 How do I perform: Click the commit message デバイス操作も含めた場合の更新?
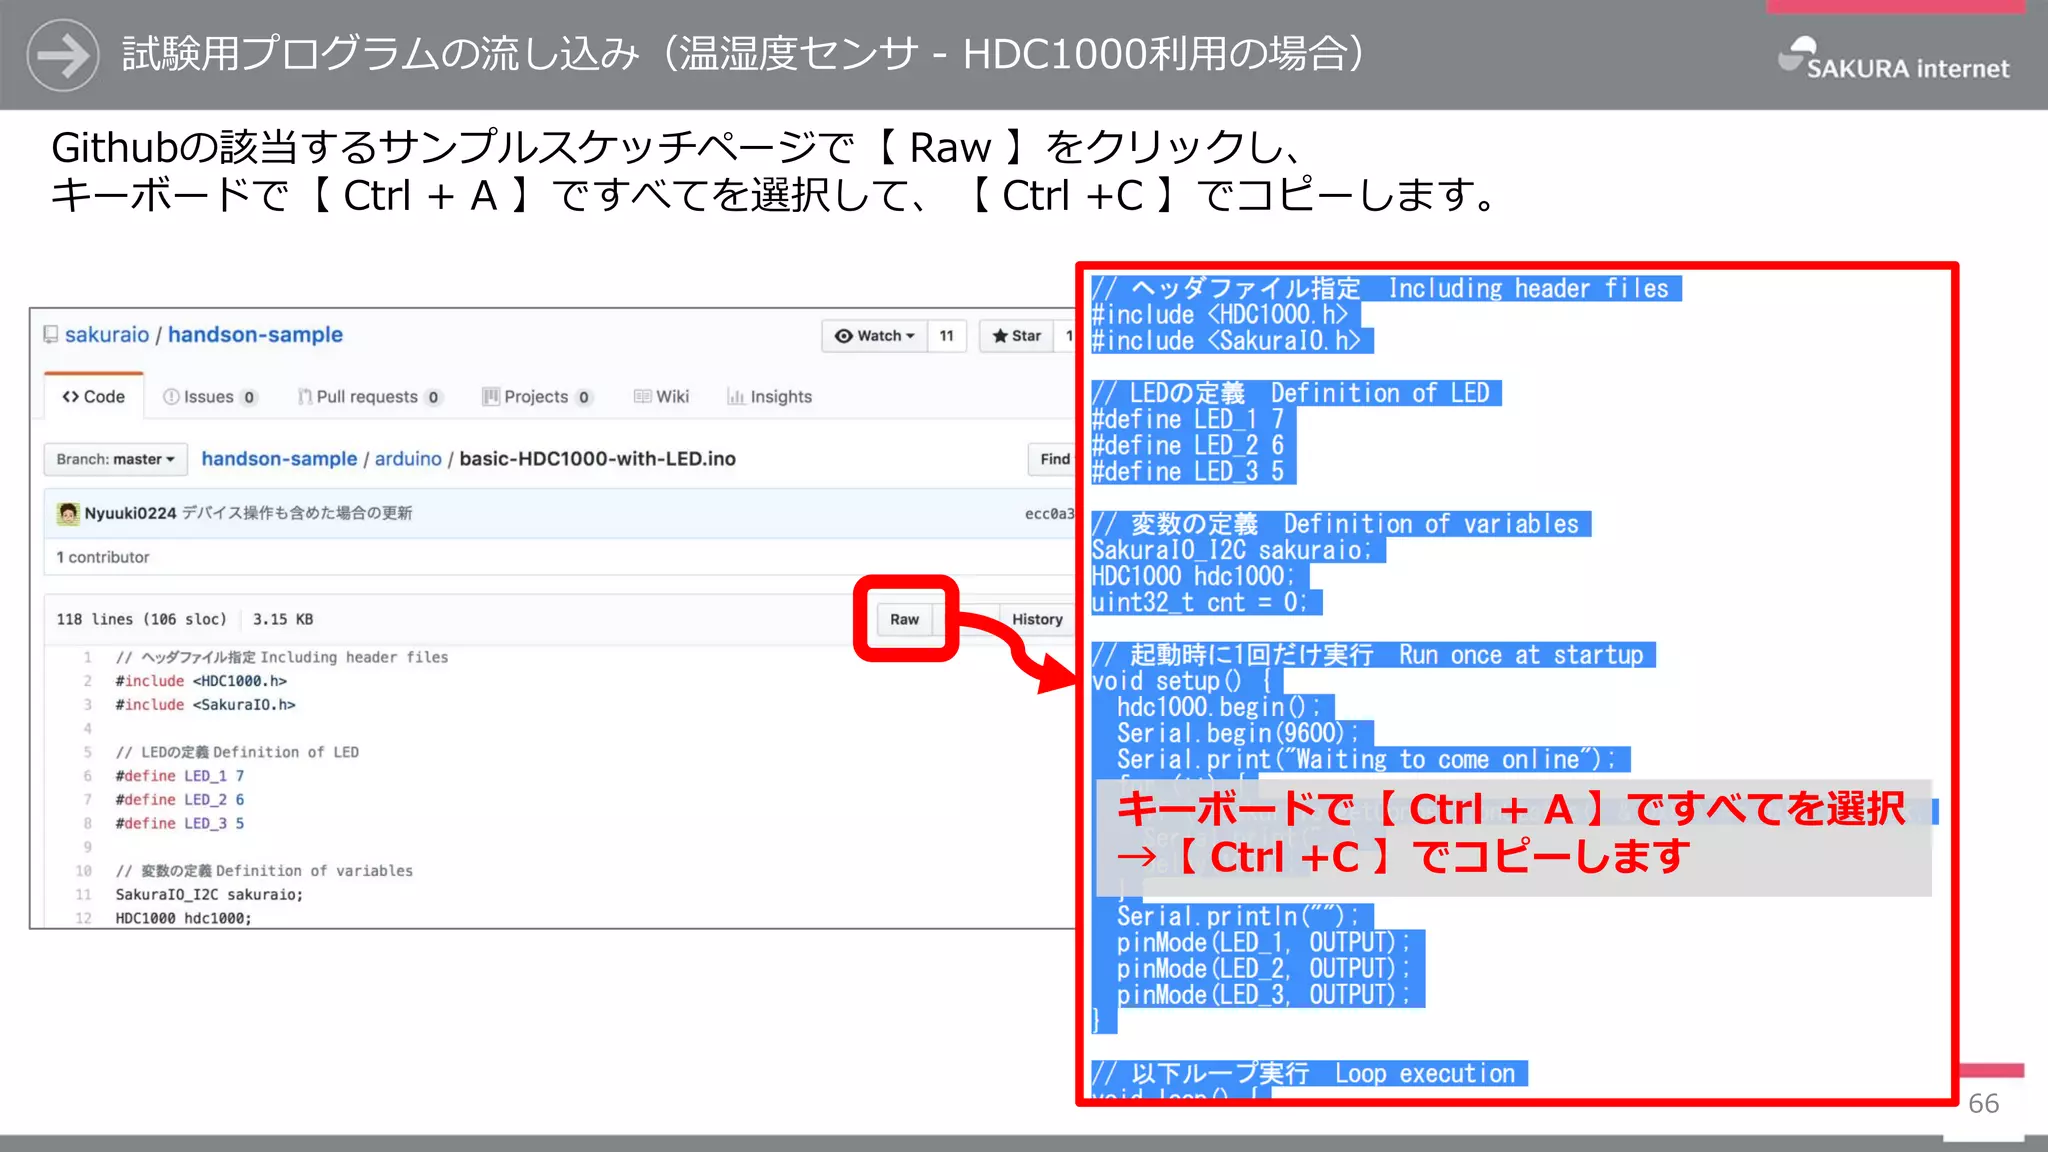point(297,513)
